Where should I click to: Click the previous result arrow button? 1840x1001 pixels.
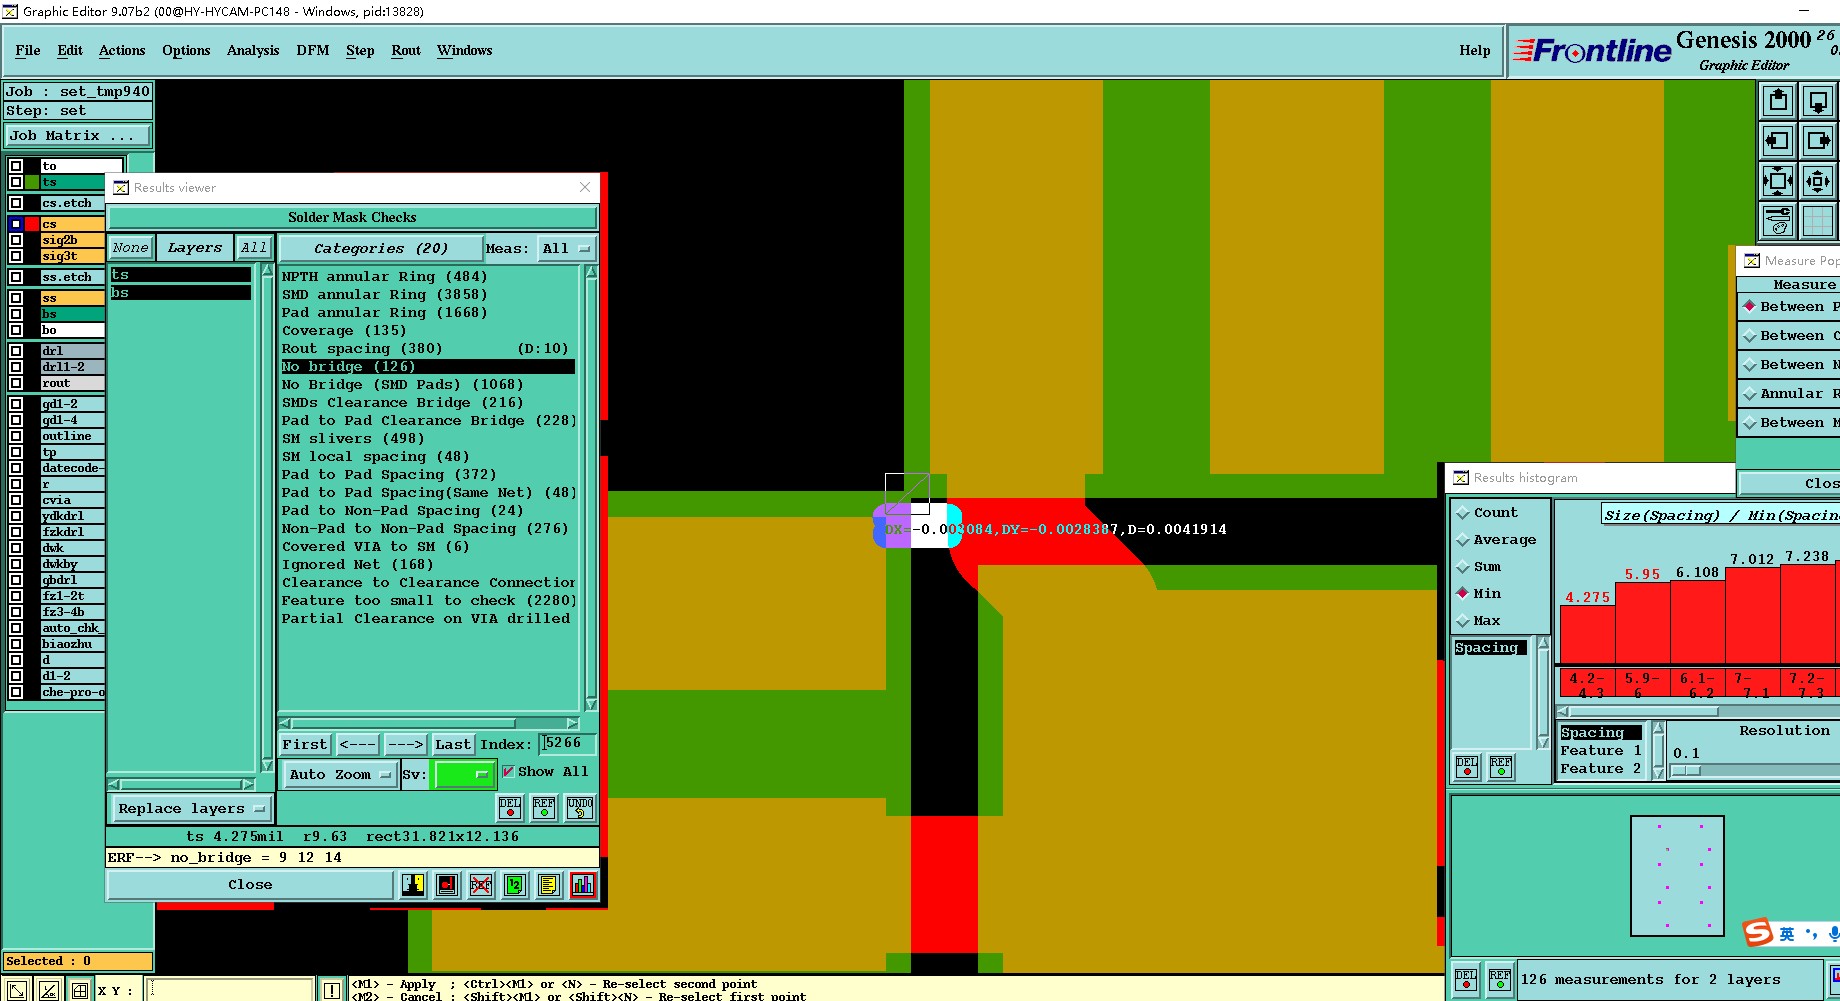tap(357, 745)
